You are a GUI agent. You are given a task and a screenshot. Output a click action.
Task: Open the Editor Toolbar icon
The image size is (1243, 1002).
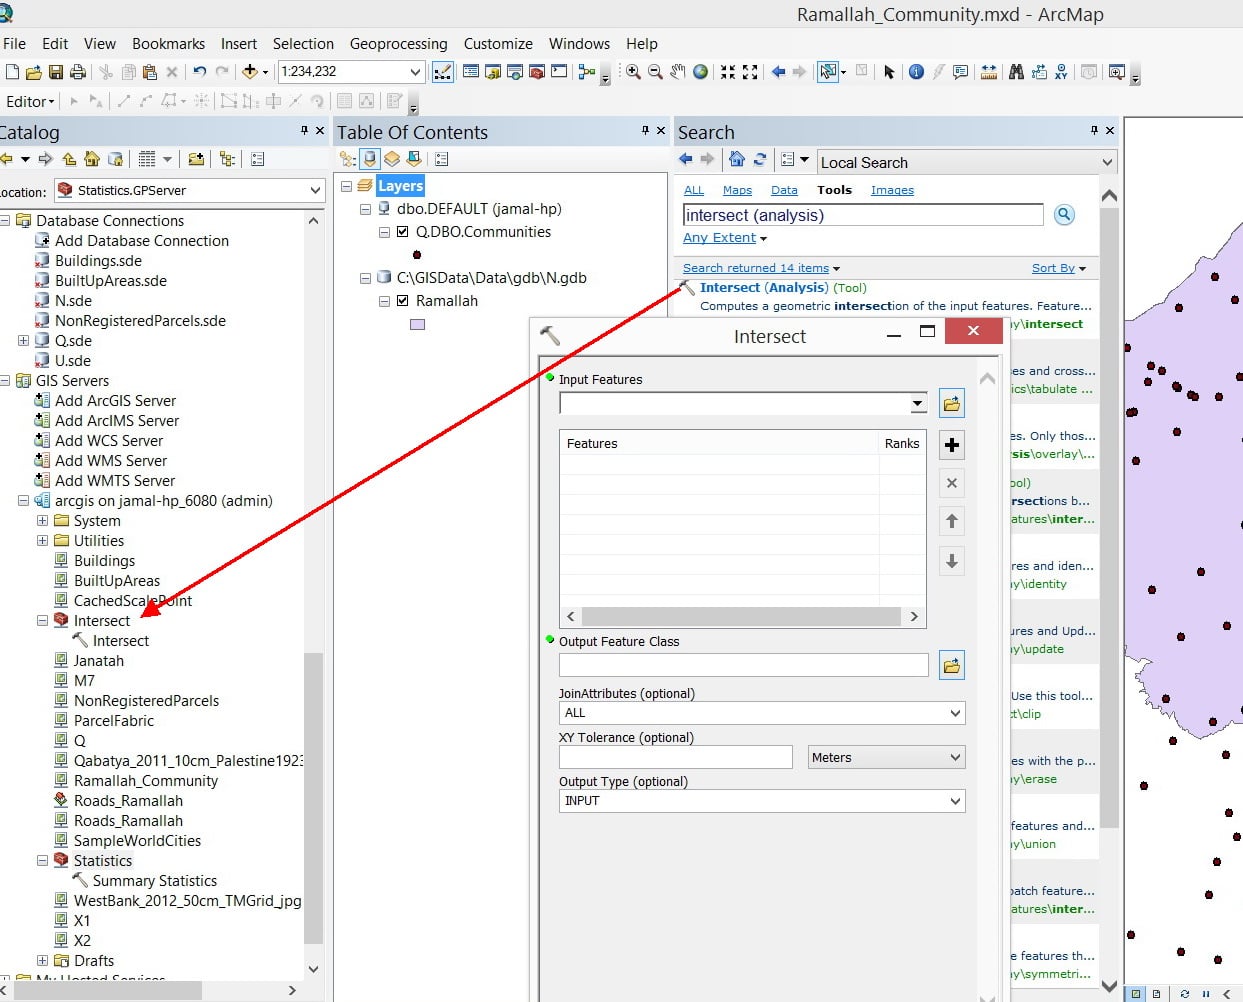pos(442,72)
